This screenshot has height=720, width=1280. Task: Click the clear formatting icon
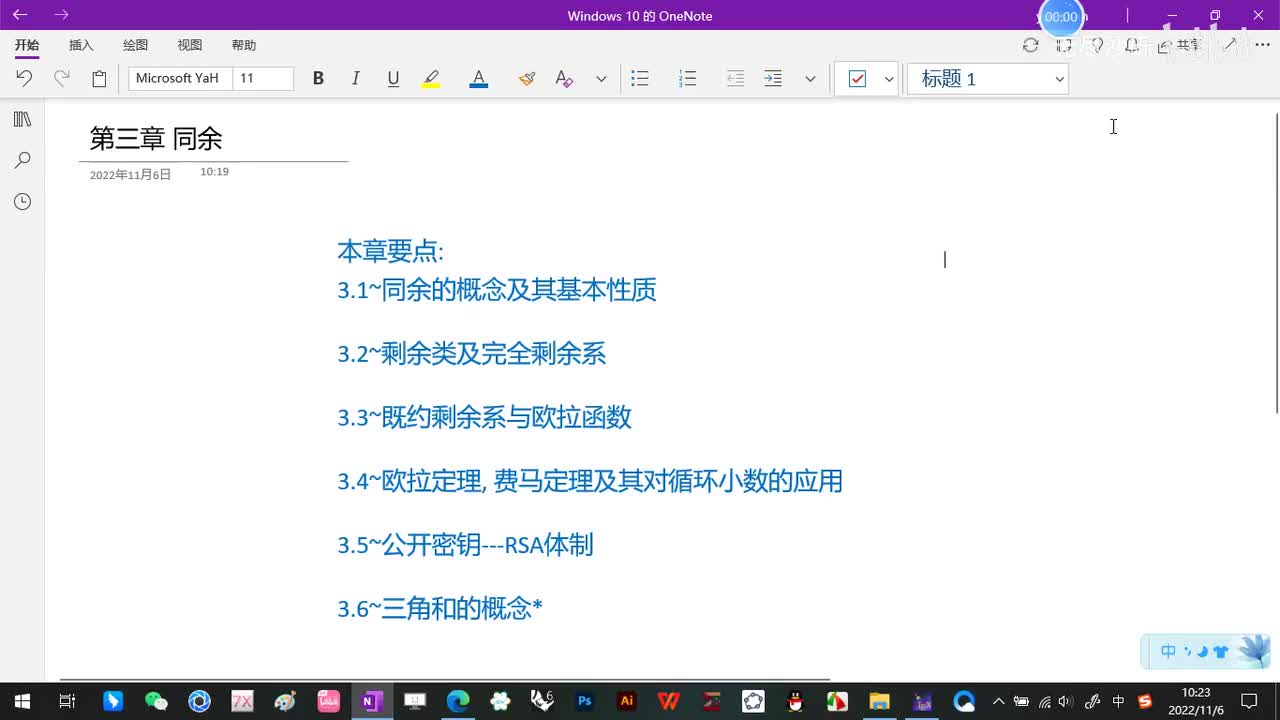click(564, 78)
